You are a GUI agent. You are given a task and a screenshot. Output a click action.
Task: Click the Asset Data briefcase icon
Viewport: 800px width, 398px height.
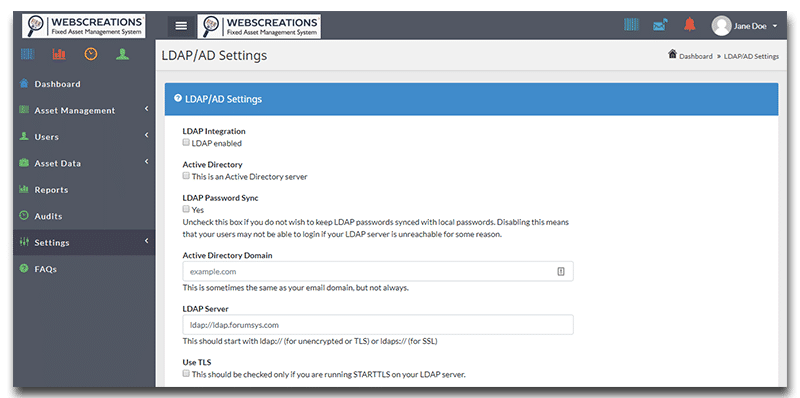(23, 163)
